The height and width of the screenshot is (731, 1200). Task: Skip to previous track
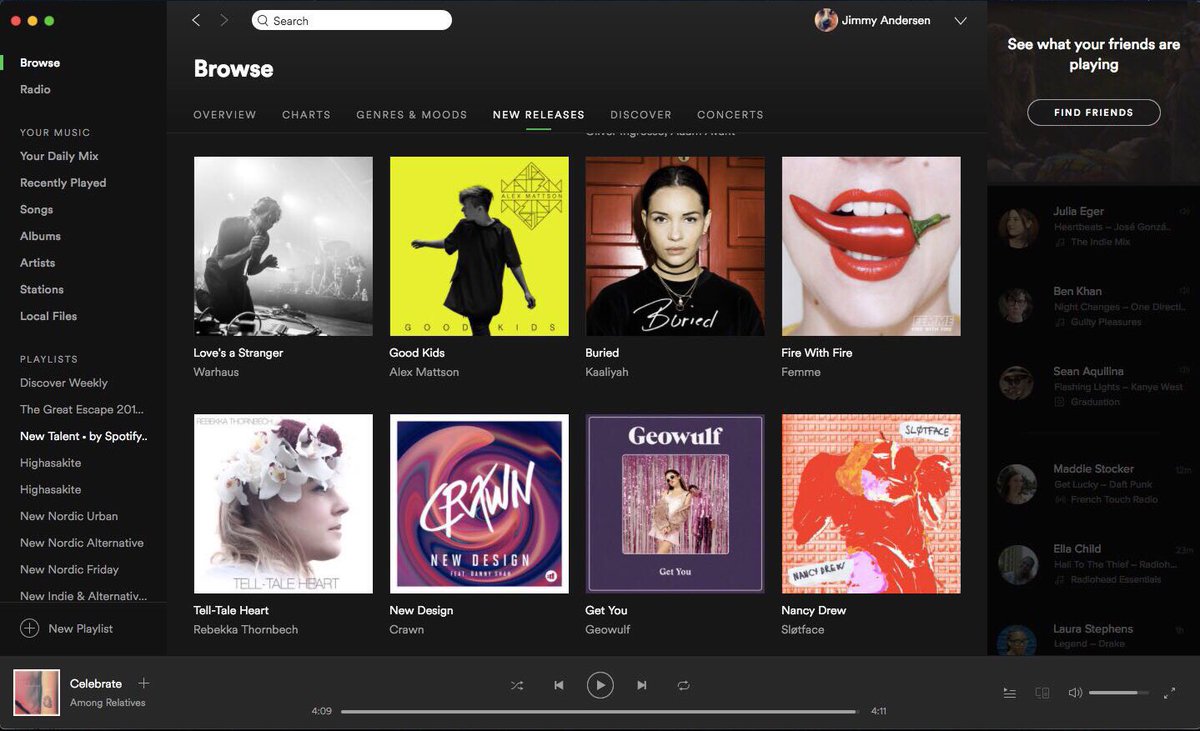(559, 685)
